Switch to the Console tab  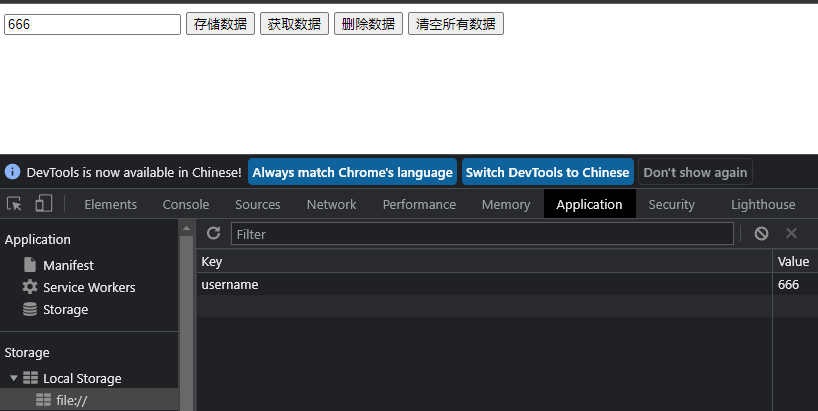pos(186,204)
